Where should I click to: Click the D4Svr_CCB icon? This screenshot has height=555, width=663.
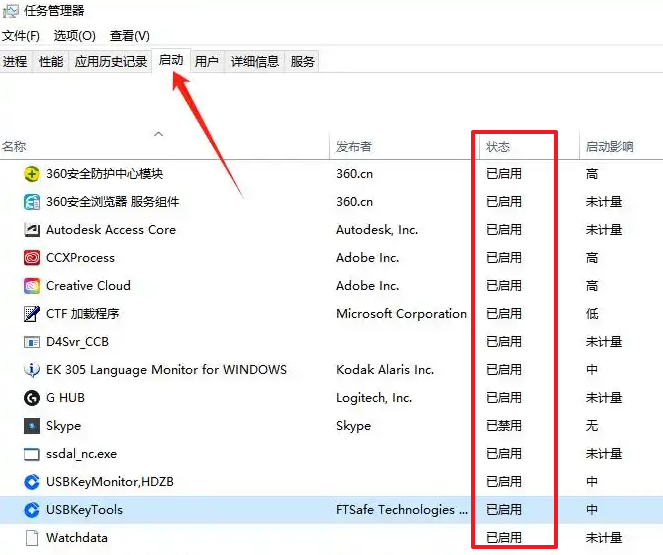click(x=32, y=342)
